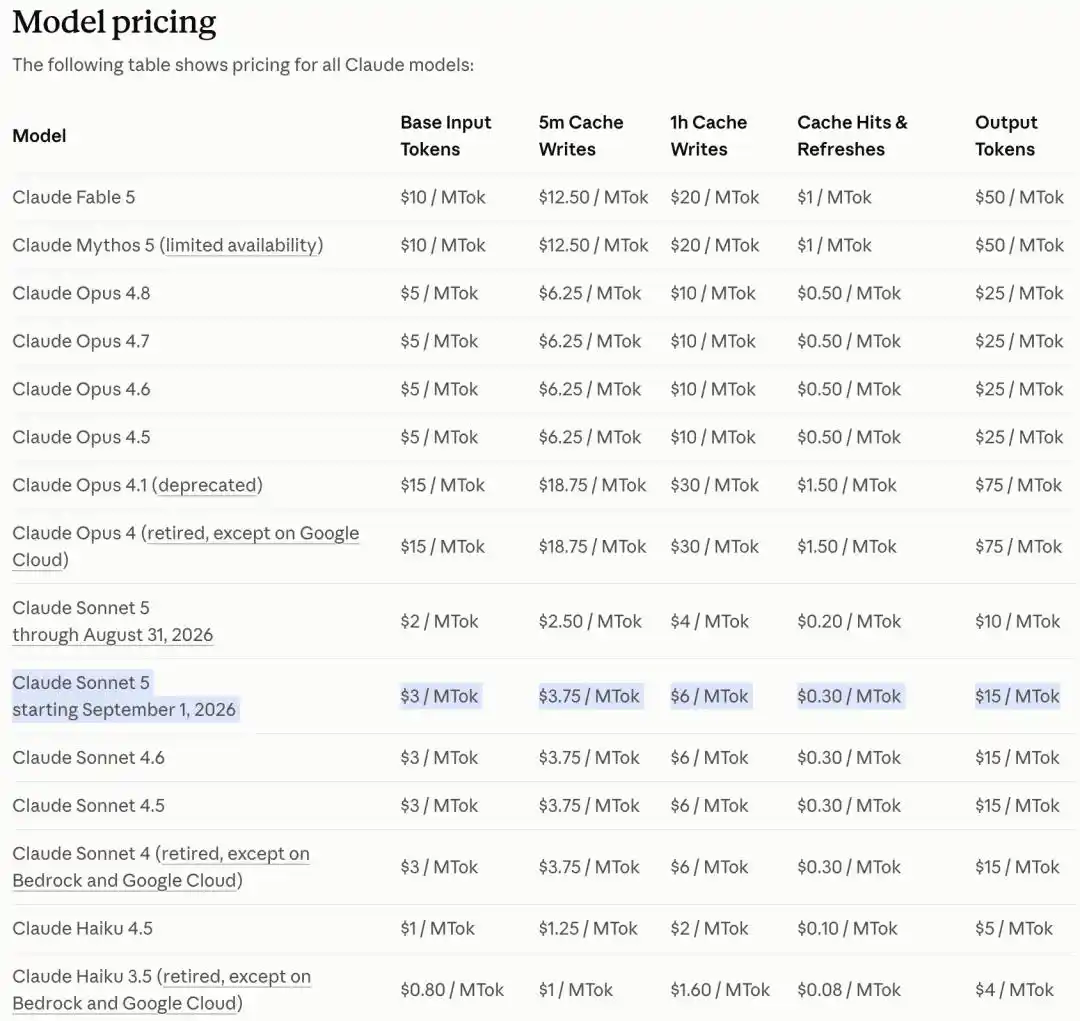Open the 'deprecated' link beside Opus 4.1

point(207,485)
